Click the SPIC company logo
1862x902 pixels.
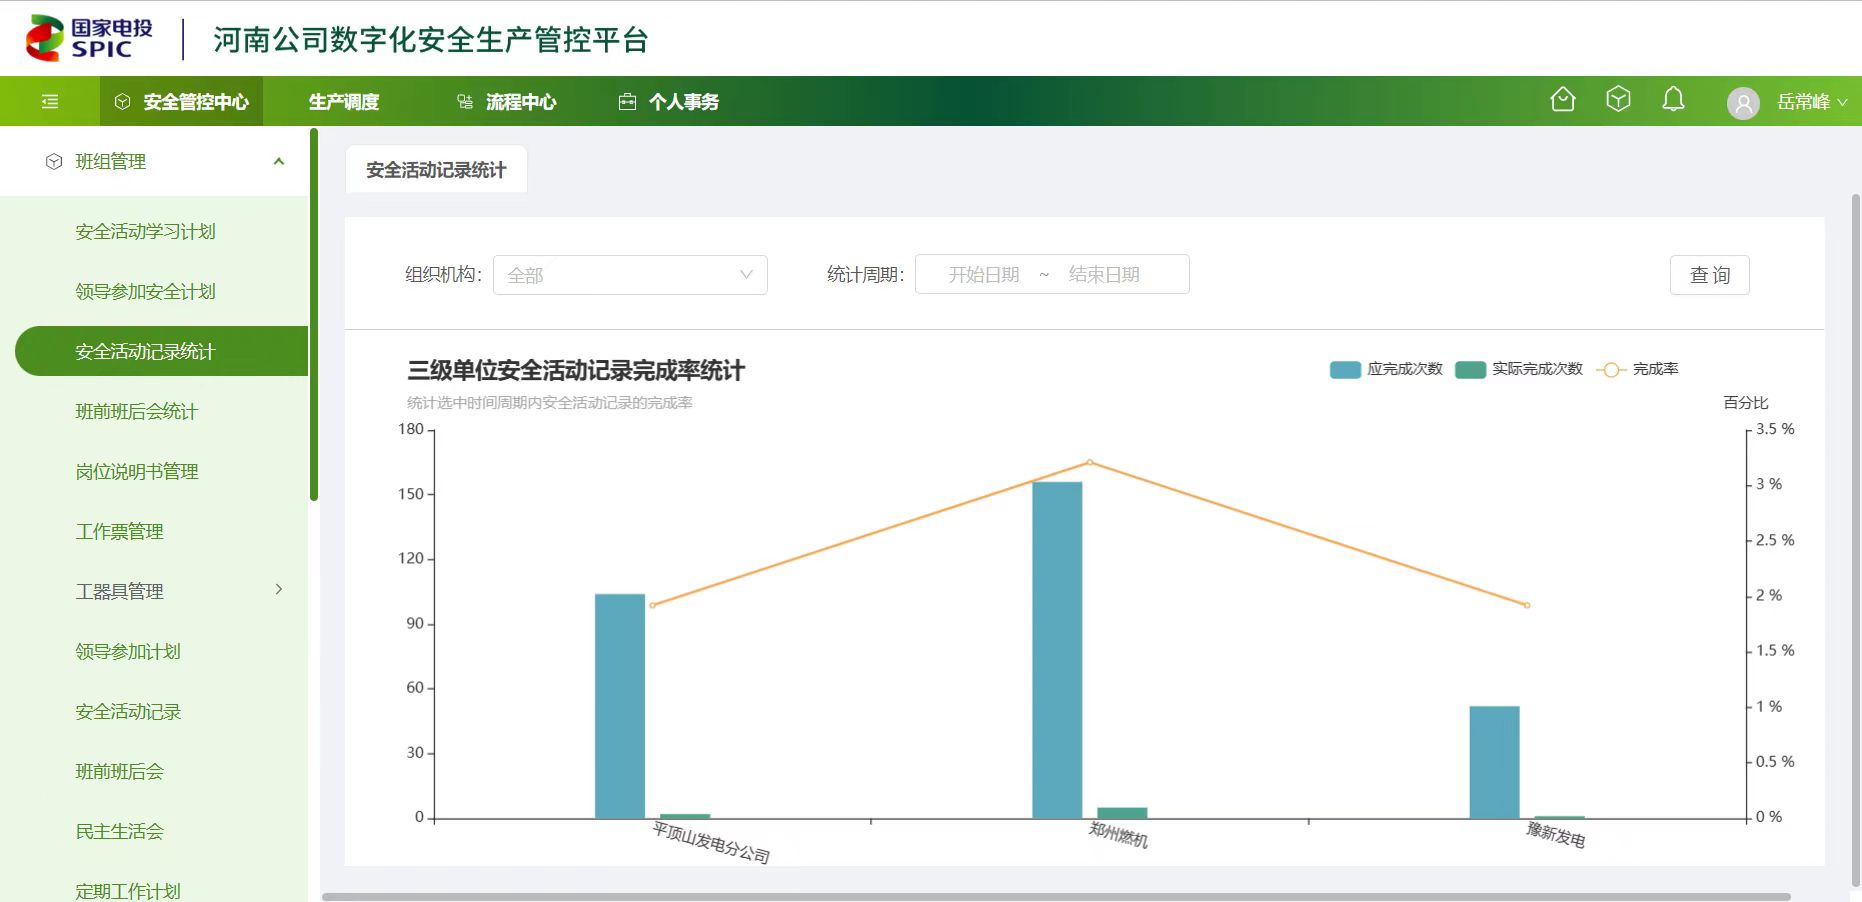tap(89, 38)
